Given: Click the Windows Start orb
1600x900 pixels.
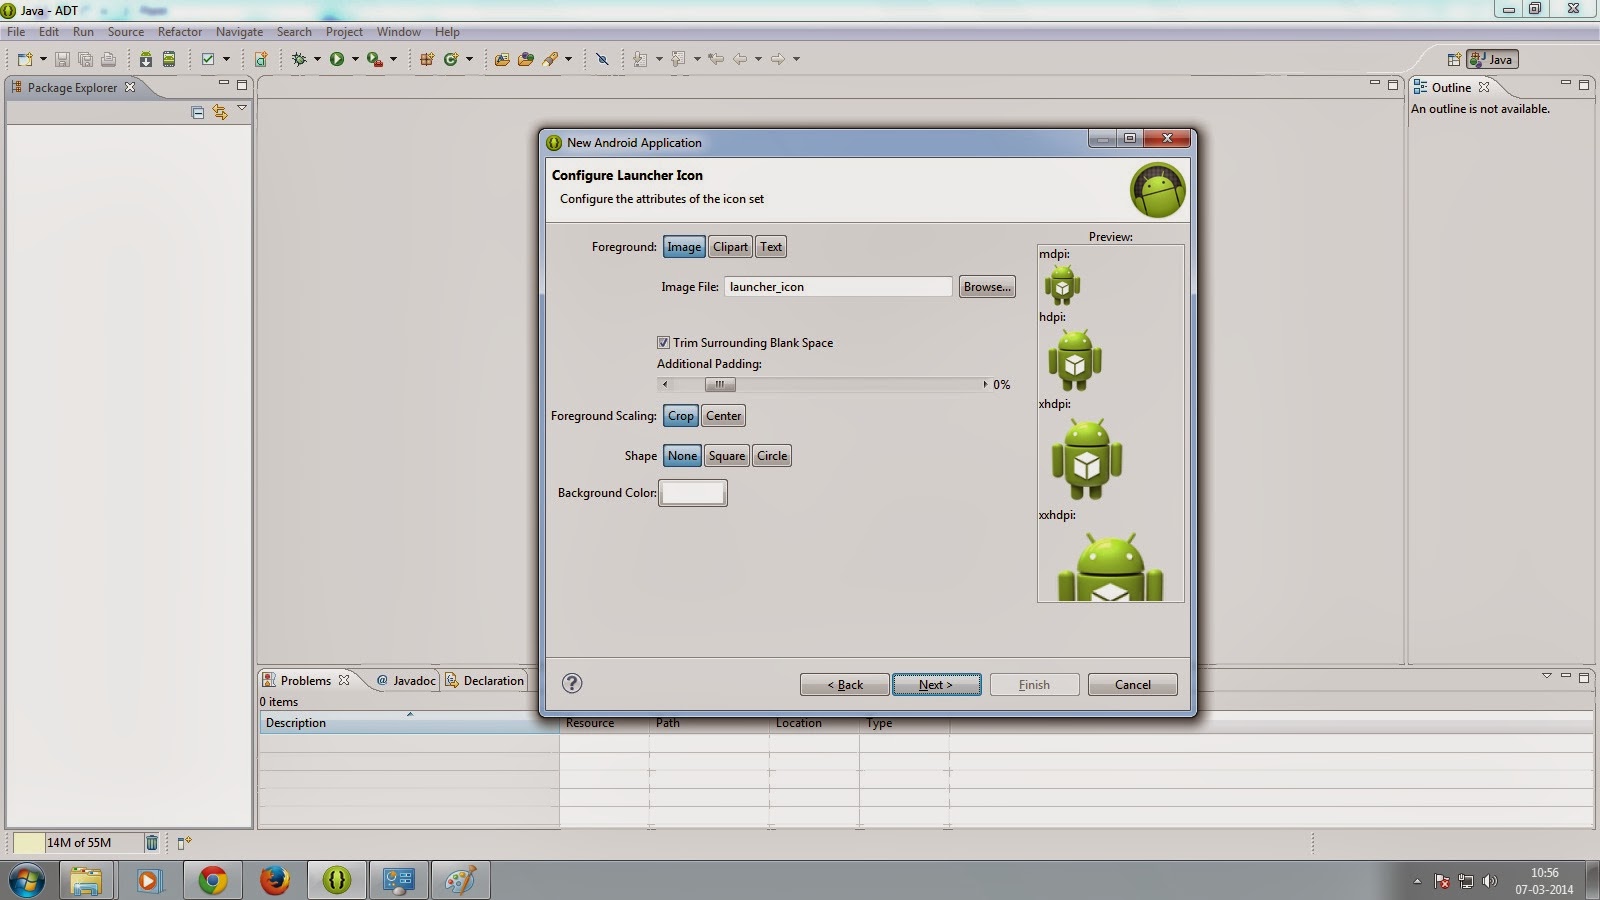Looking at the screenshot, I should tap(27, 880).
